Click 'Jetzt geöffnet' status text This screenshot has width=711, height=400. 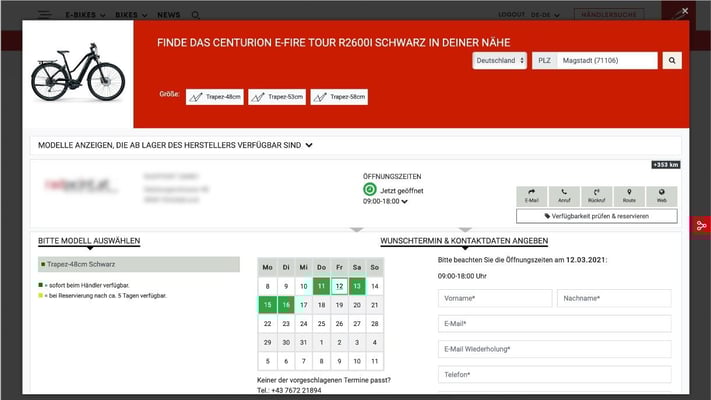(x=402, y=191)
